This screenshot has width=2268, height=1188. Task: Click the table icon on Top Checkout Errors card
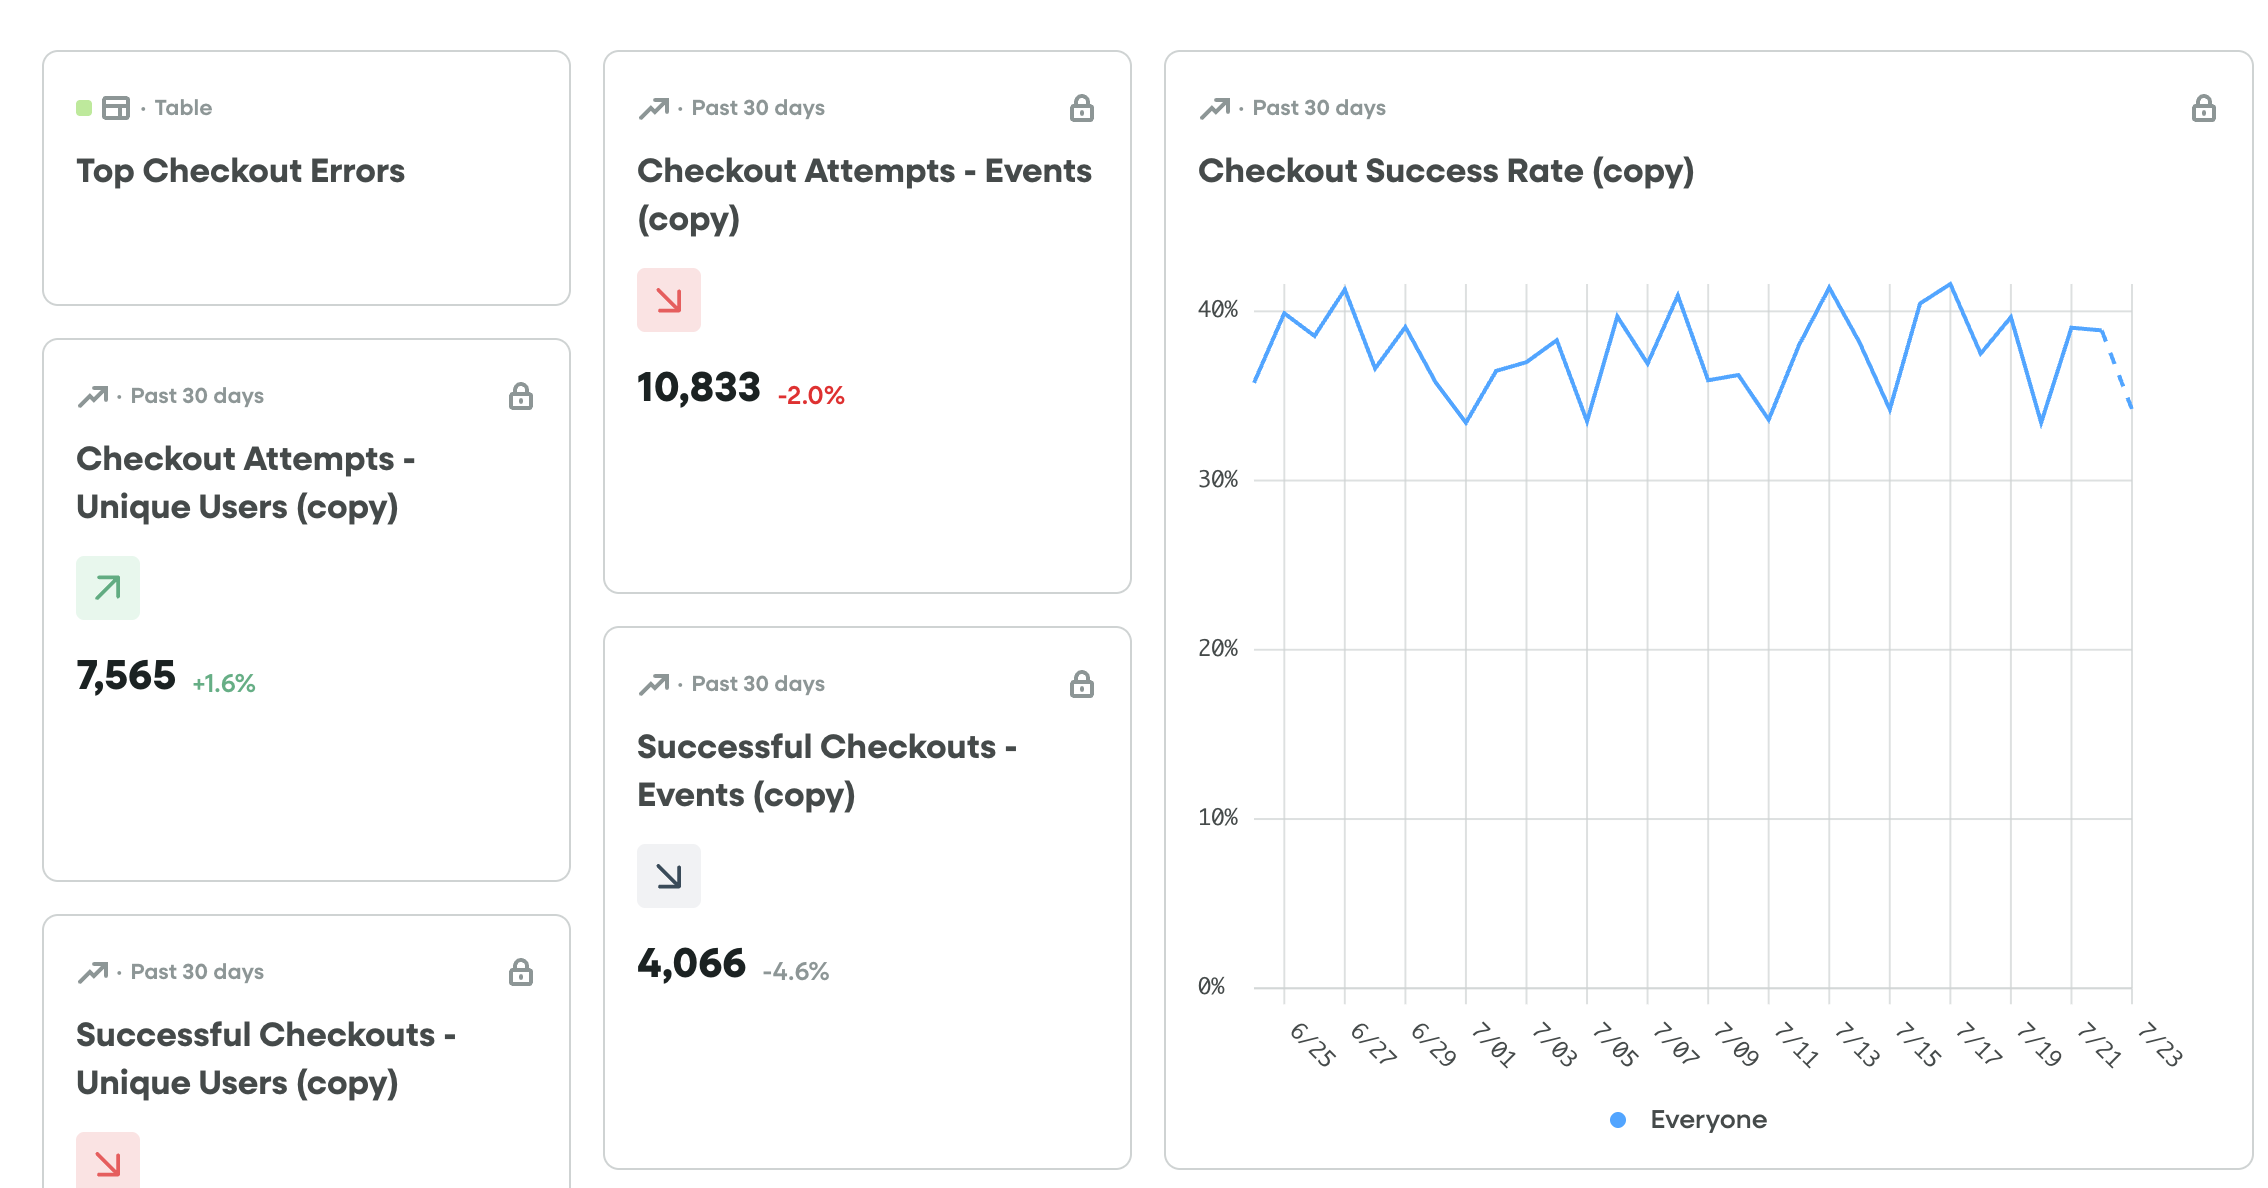coord(116,108)
